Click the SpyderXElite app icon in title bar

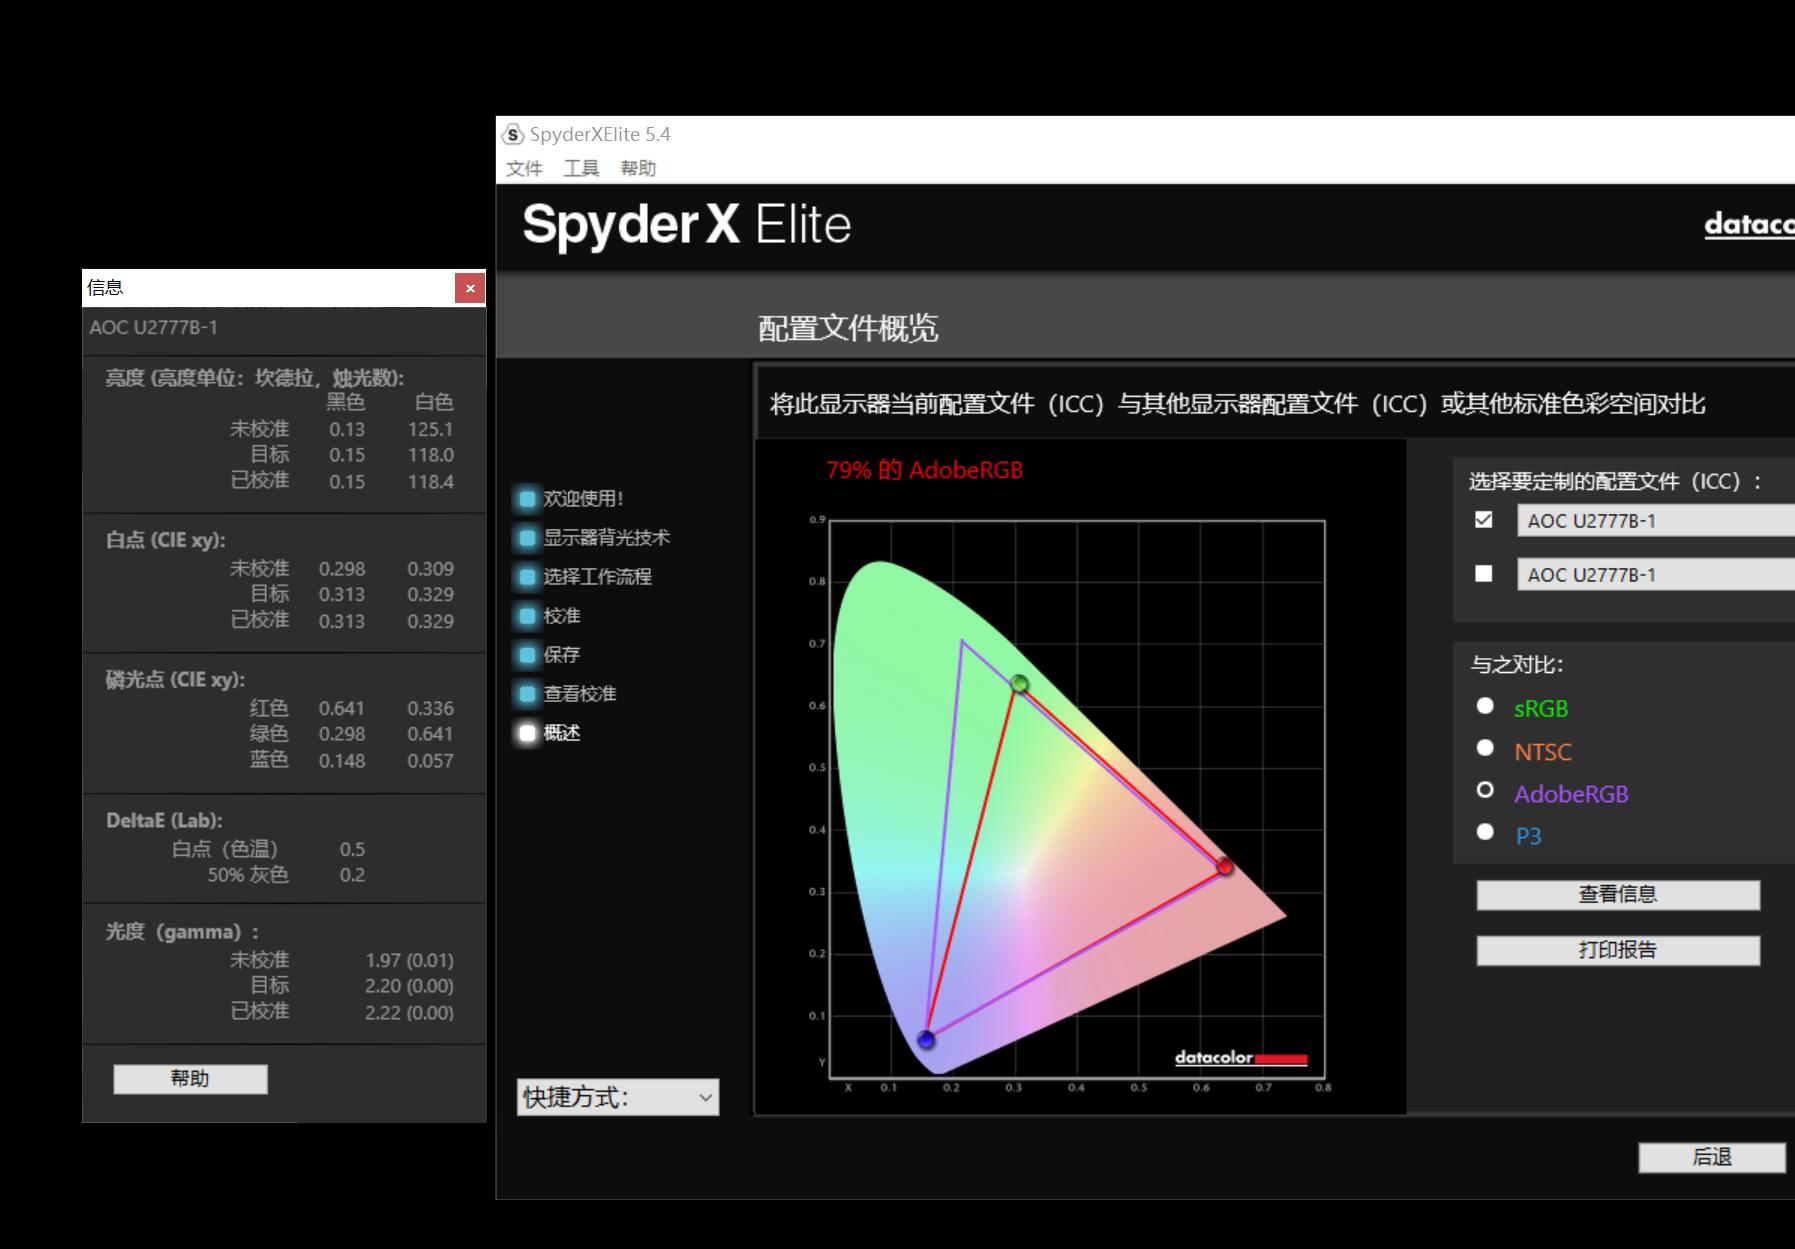coord(513,134)
